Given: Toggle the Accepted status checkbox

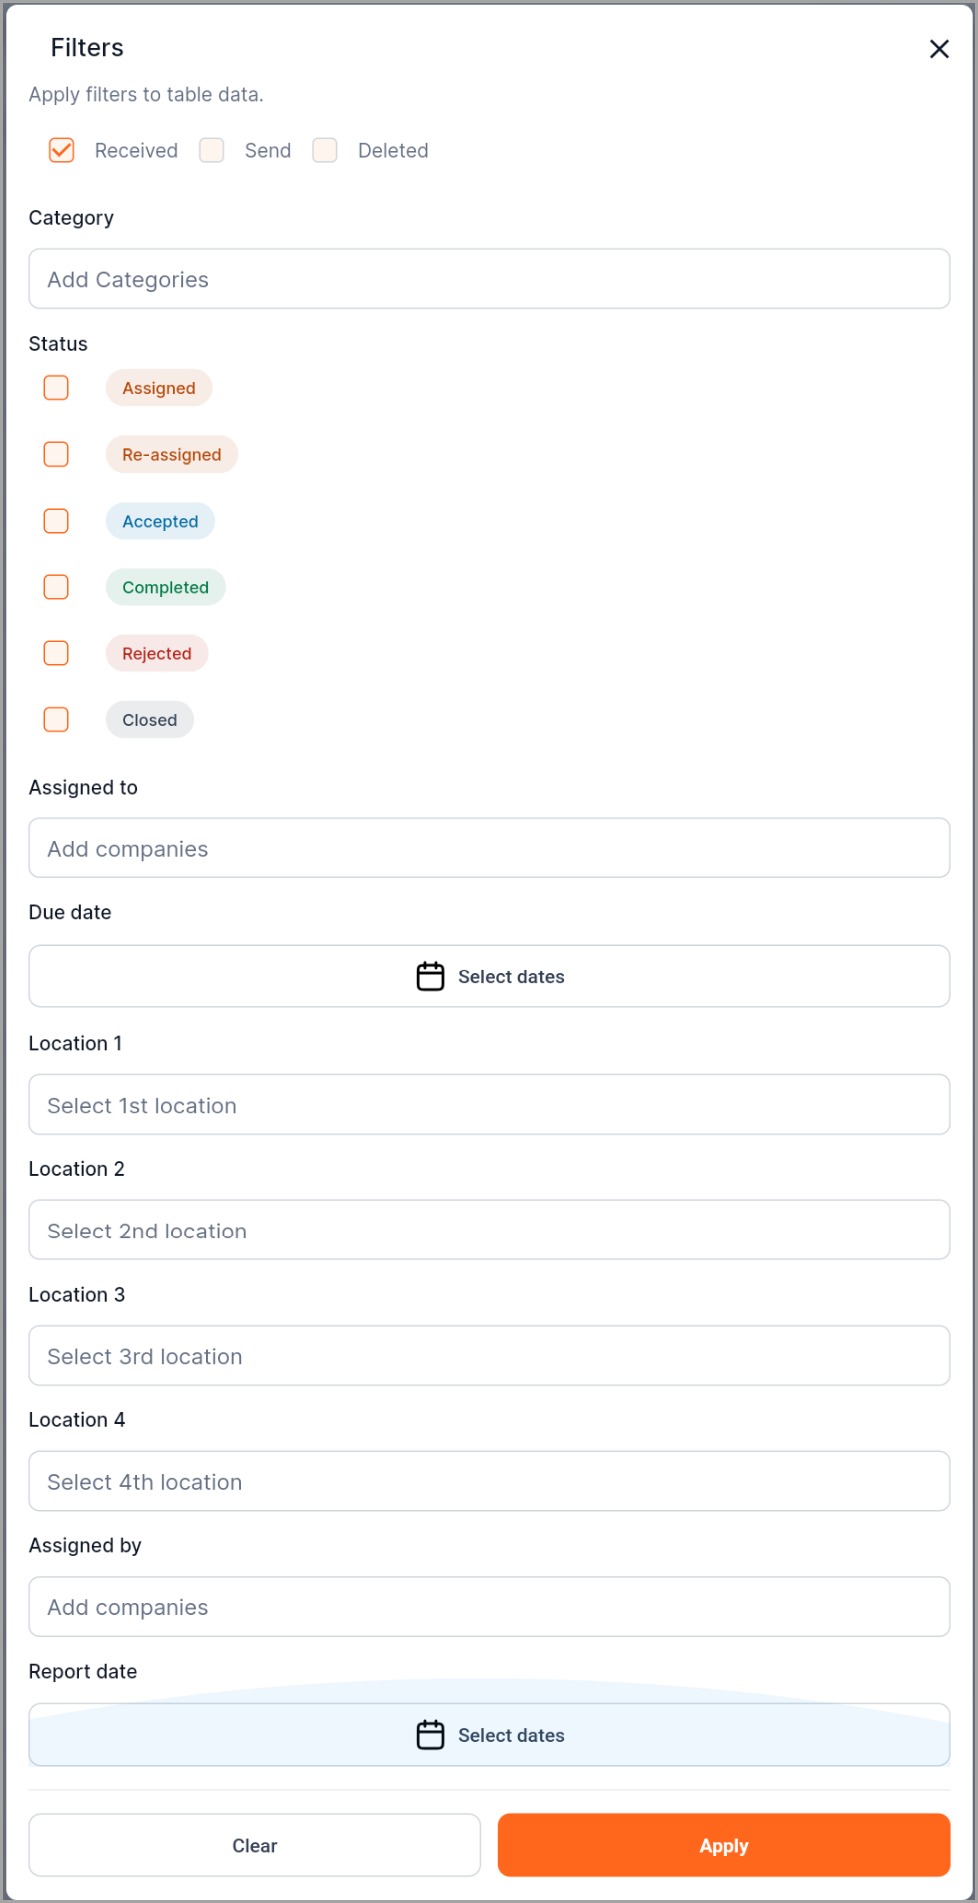Looking at the screenshot, I should (56, 521).
